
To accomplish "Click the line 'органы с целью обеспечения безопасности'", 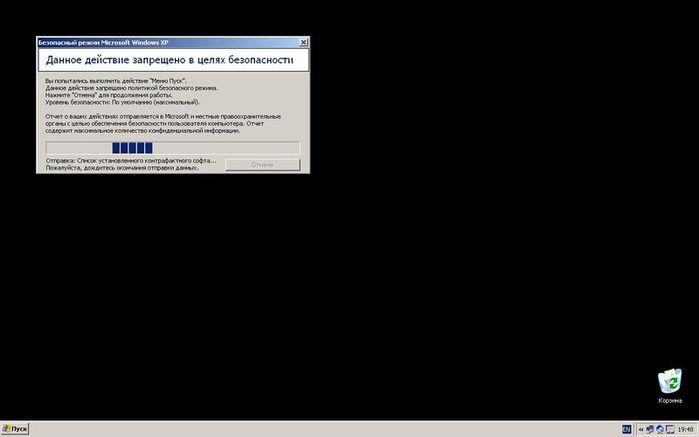I will pyautogui.click(x=155, y=124).
